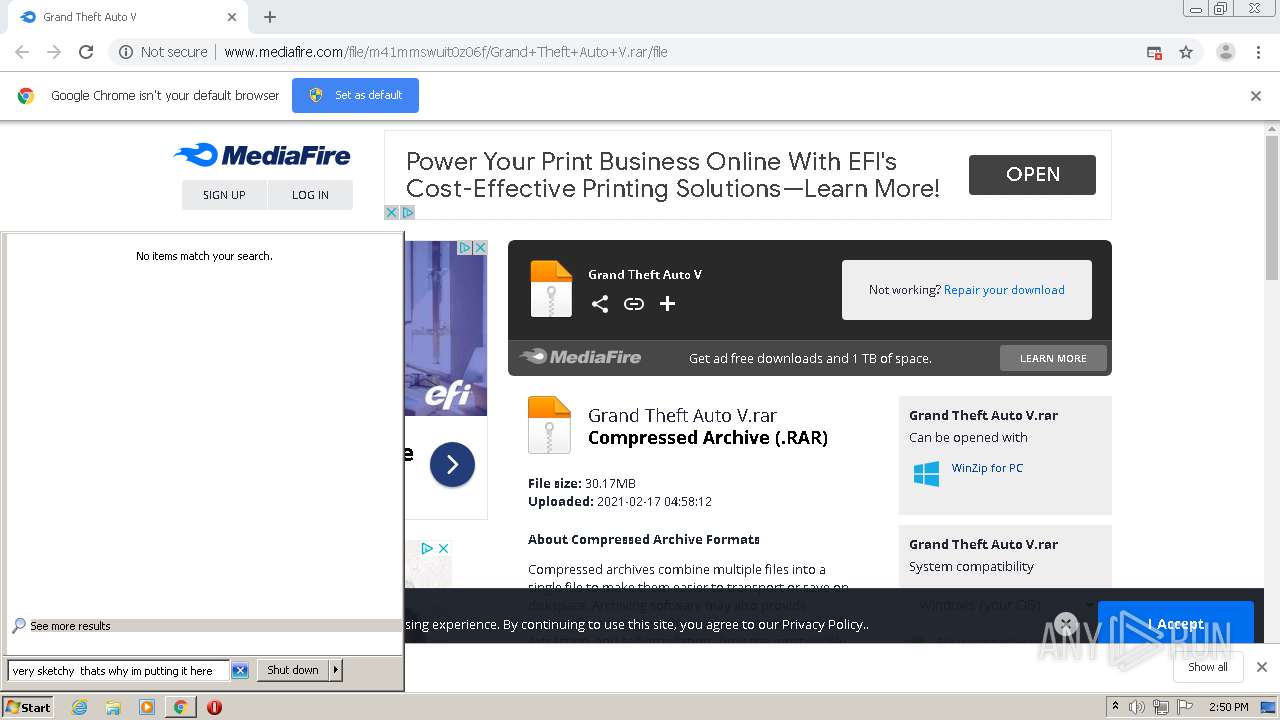Open File Explorer from taskbar
Image resolution: width=1280 pixels, height=720 pixels.
coord(113,707)
